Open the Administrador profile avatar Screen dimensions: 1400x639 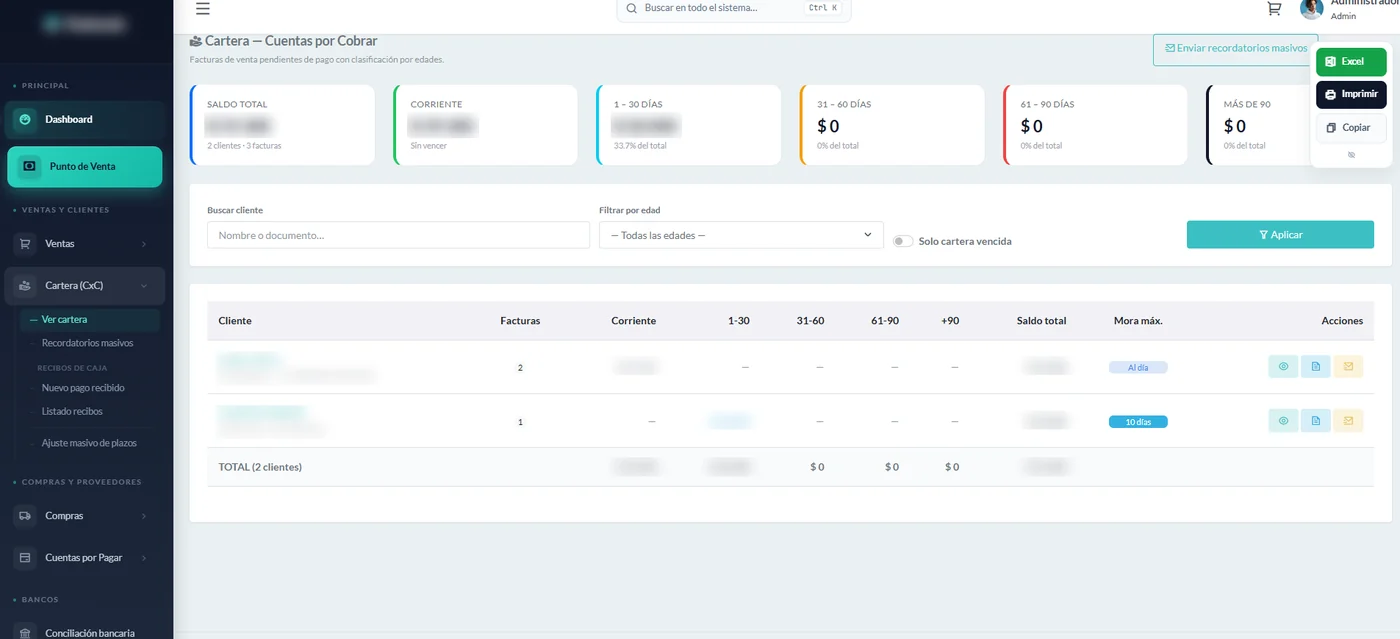click(x=1312, y=9)
